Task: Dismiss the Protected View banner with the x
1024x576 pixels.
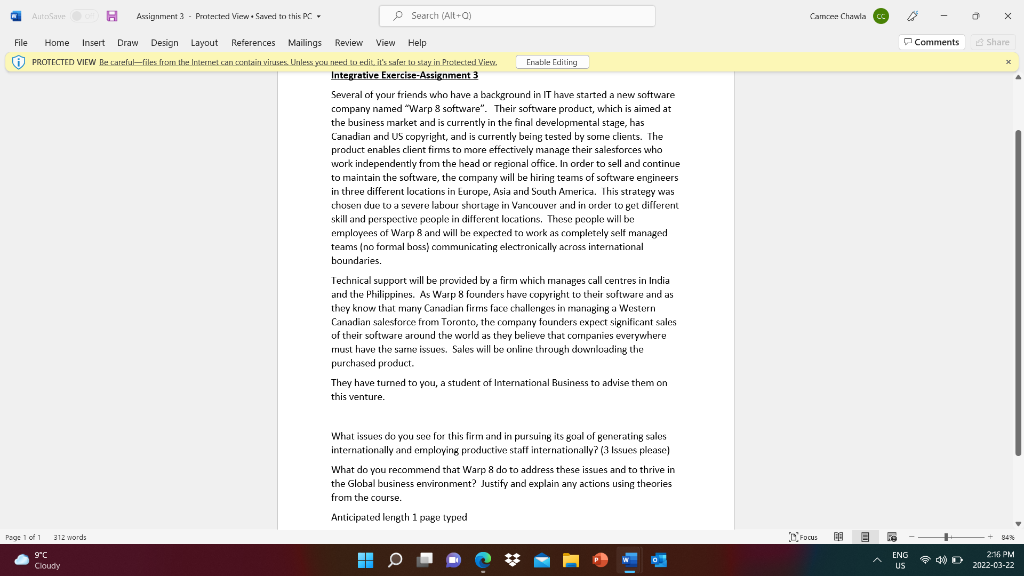Action: [x=1009, y=61]
